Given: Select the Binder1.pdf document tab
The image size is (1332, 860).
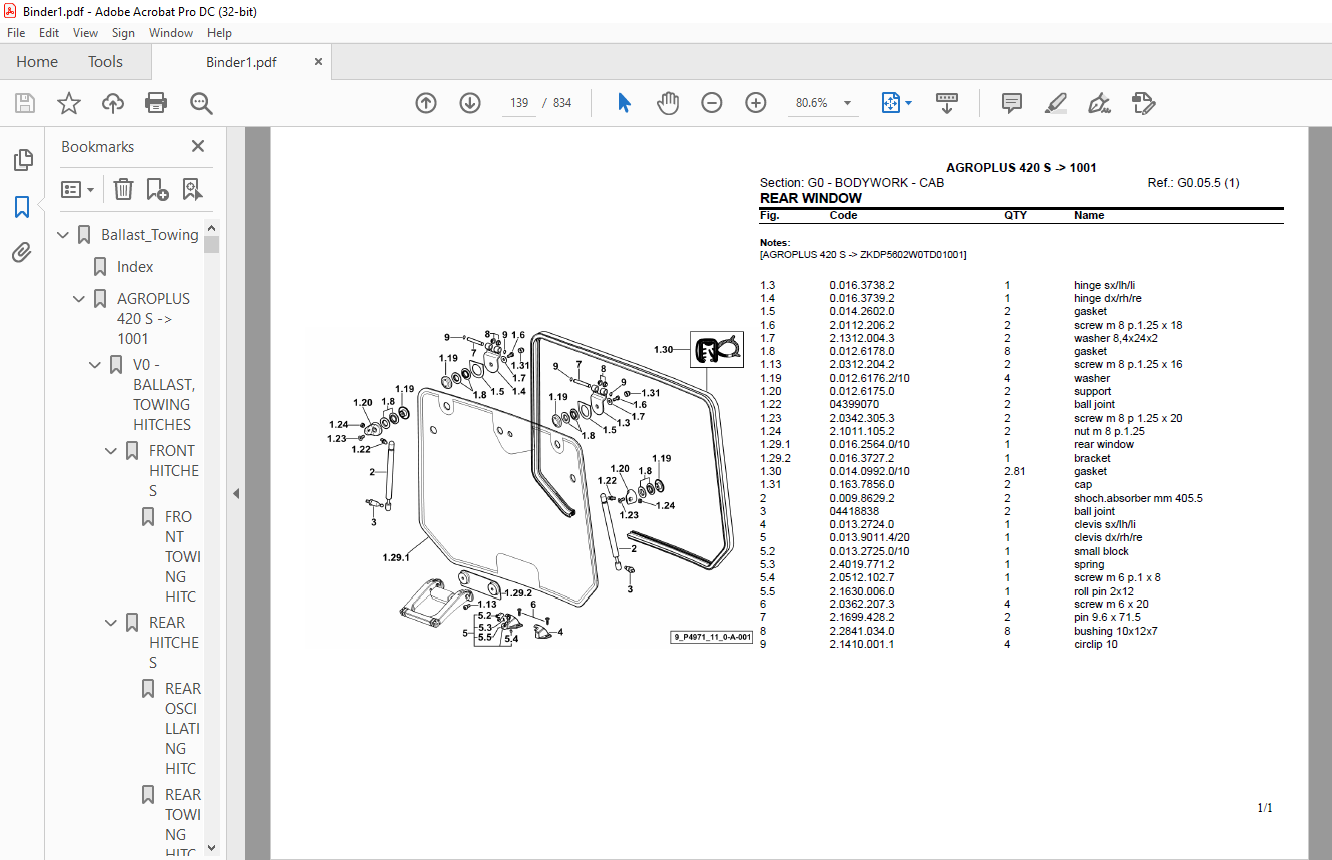Looking at the screenshot, I should 241,62.
